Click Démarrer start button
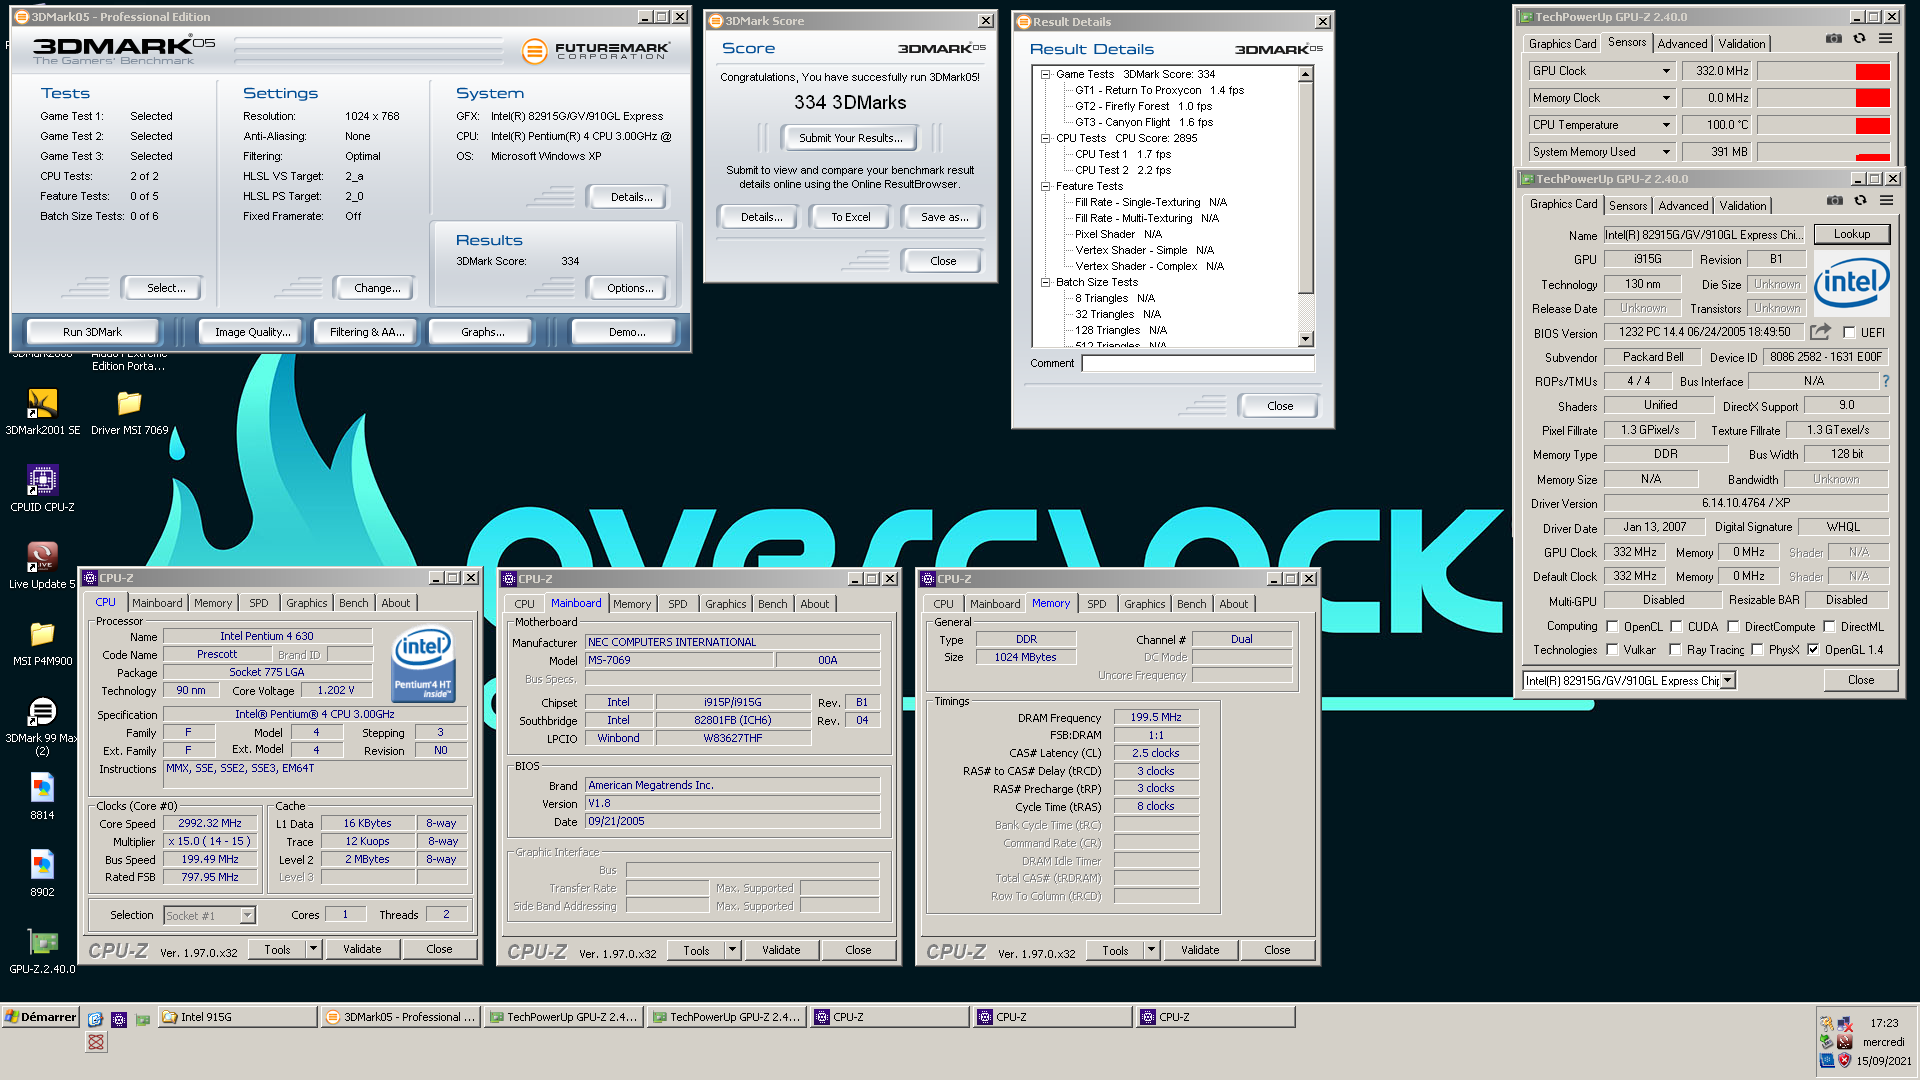This screenshot has width=1920, height=1080. coord(40,1017)
